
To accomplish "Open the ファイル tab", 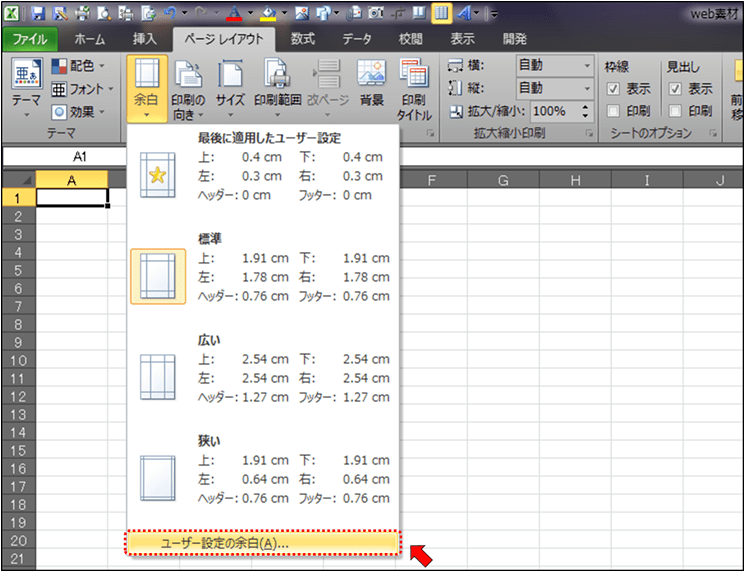I will click(x=30, y=39).
